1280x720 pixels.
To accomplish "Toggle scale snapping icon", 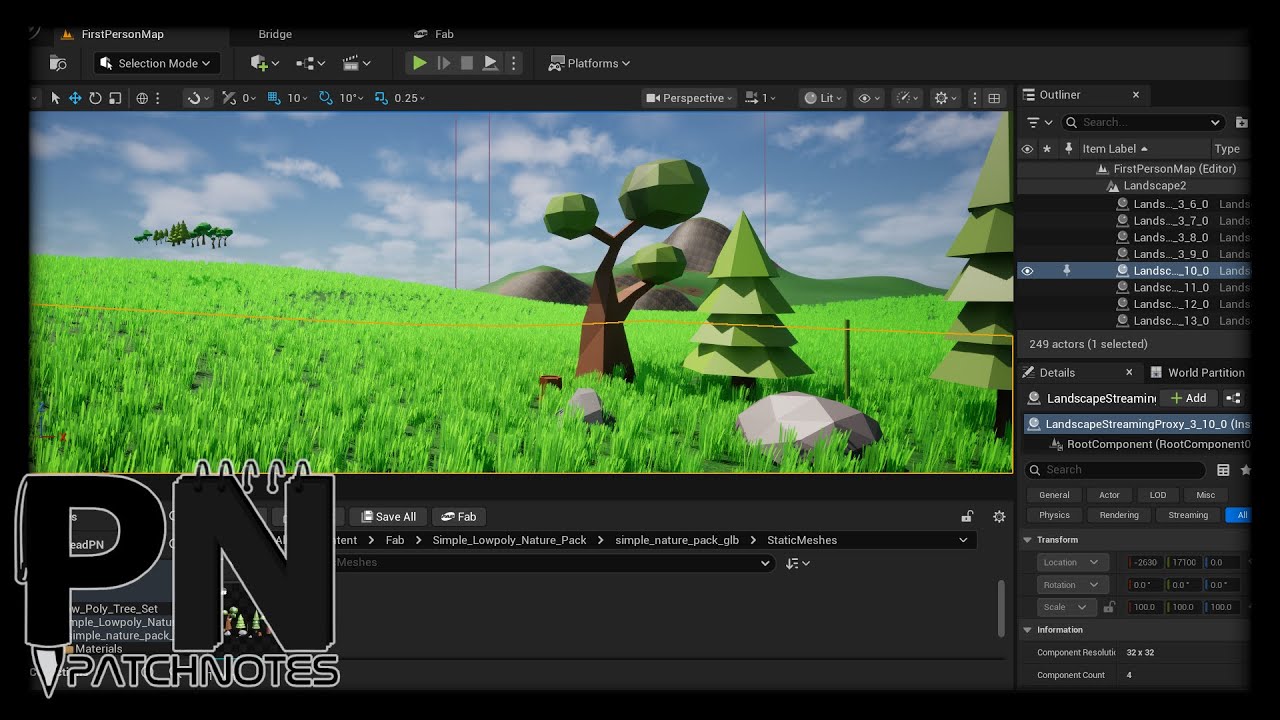I will click(381, 98).
